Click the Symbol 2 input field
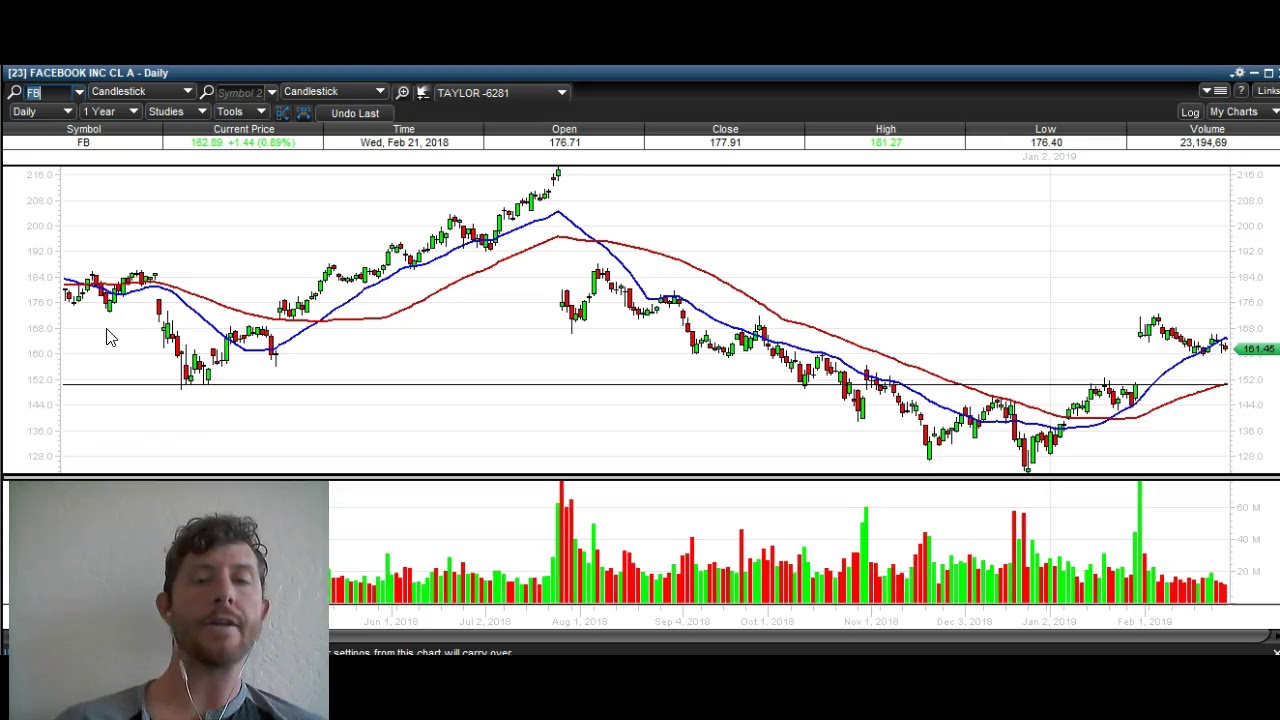The height and width of the screenshot is (720, 1280). 240,92
